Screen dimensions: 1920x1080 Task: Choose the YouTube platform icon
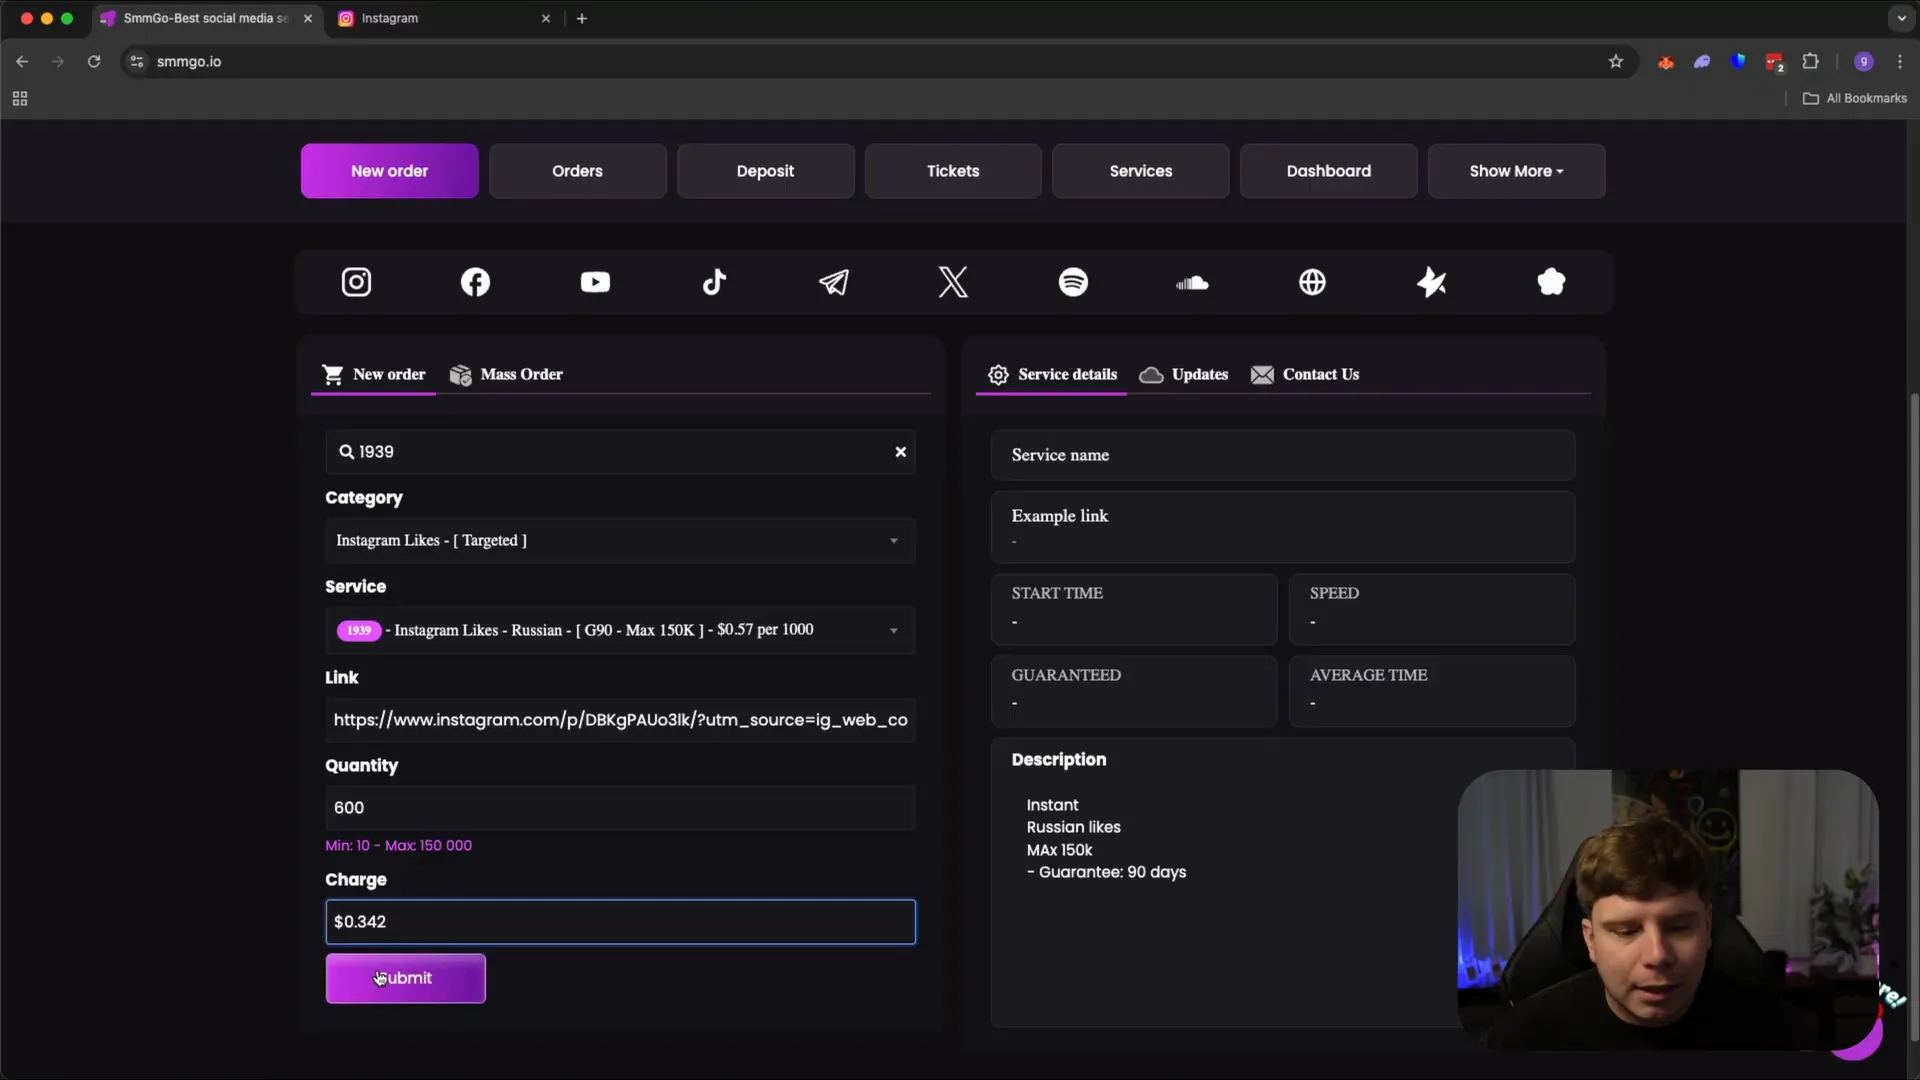tap(595, 282)
